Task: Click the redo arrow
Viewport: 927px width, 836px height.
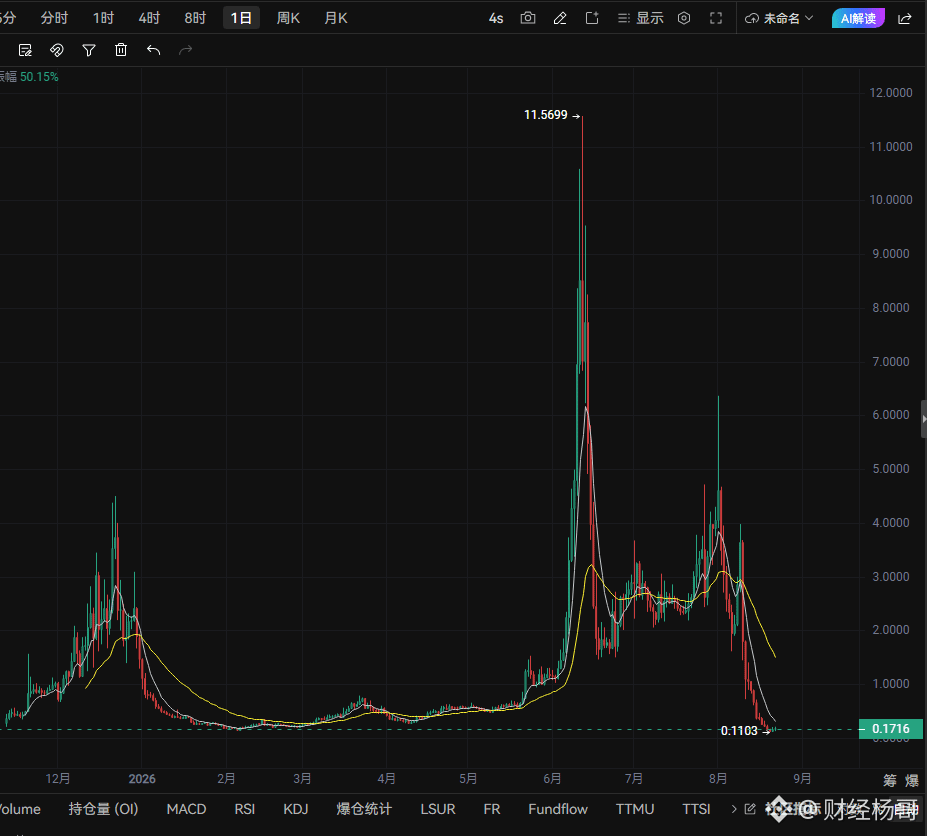Action: point(186,50)
